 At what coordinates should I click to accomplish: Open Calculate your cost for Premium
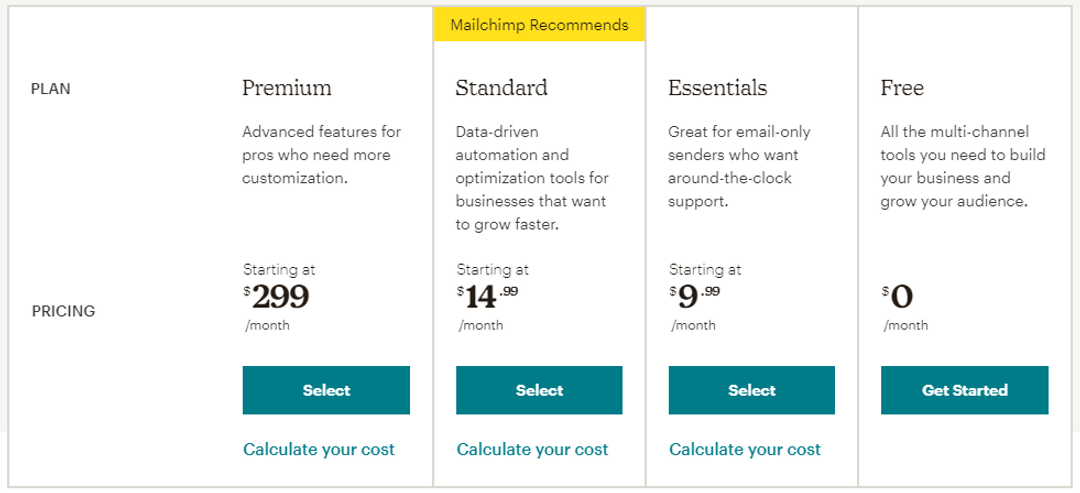coord(319,450)
